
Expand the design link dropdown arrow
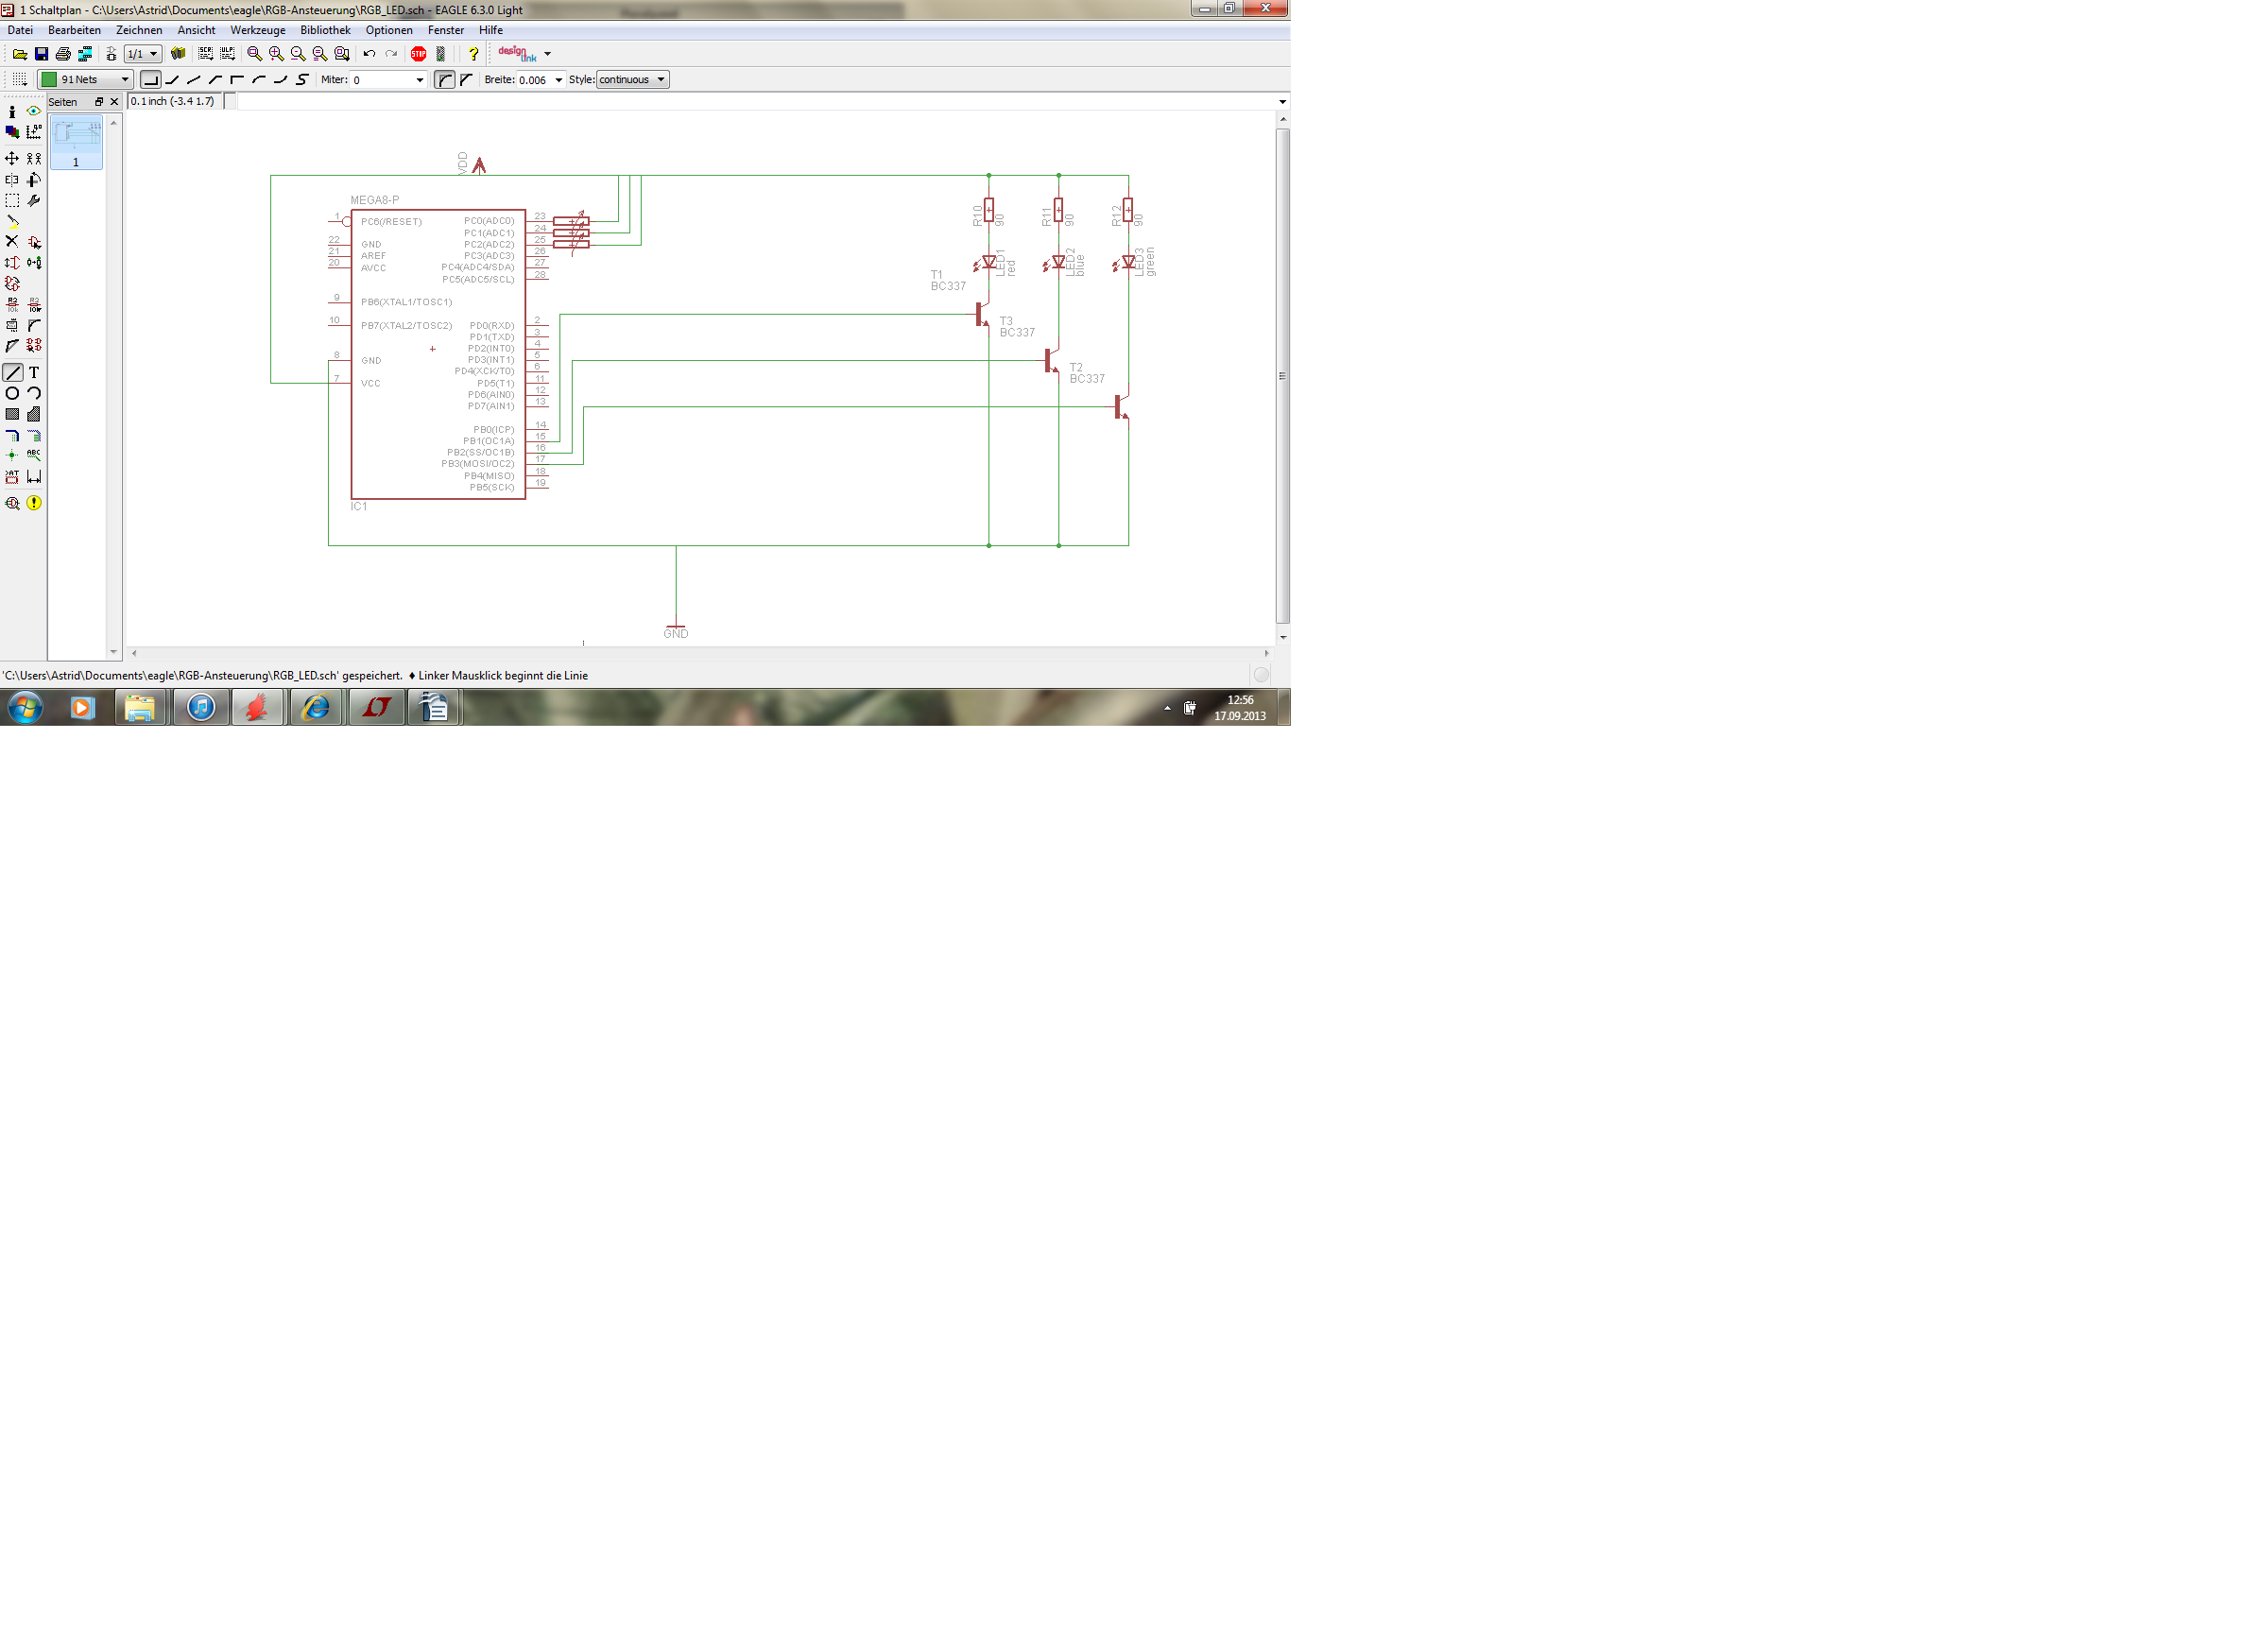(548, 54)
